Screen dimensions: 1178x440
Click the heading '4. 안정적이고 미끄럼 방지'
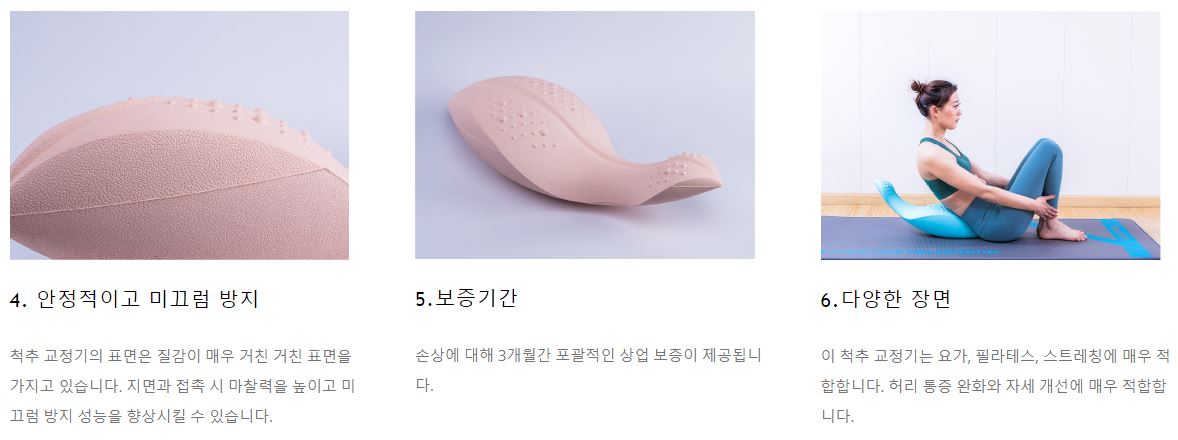[134, 299]
